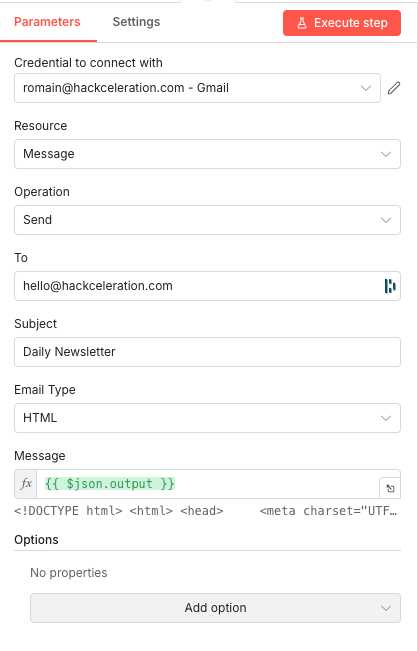
Task: Click the flask icon on Execute step
Action: click(302, 23)
